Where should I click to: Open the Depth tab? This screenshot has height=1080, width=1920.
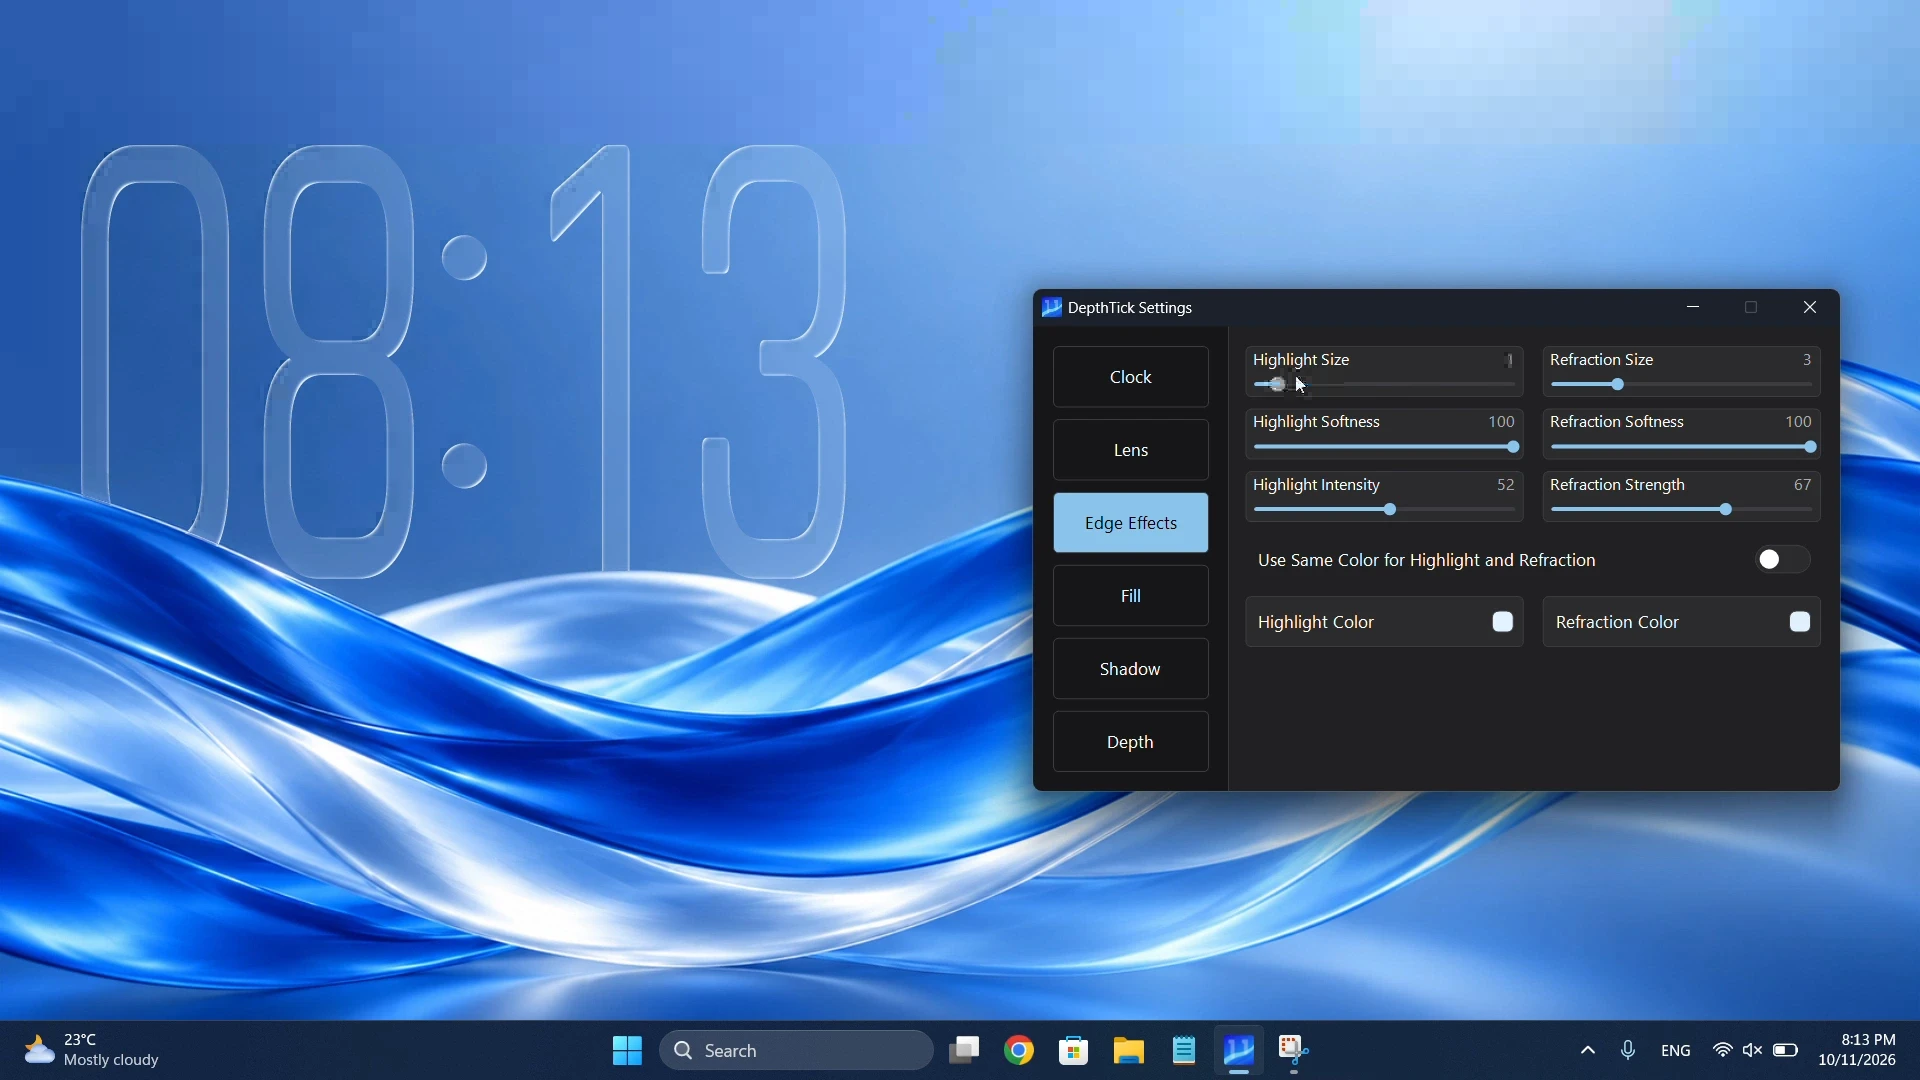click(x=1131, y=742)
